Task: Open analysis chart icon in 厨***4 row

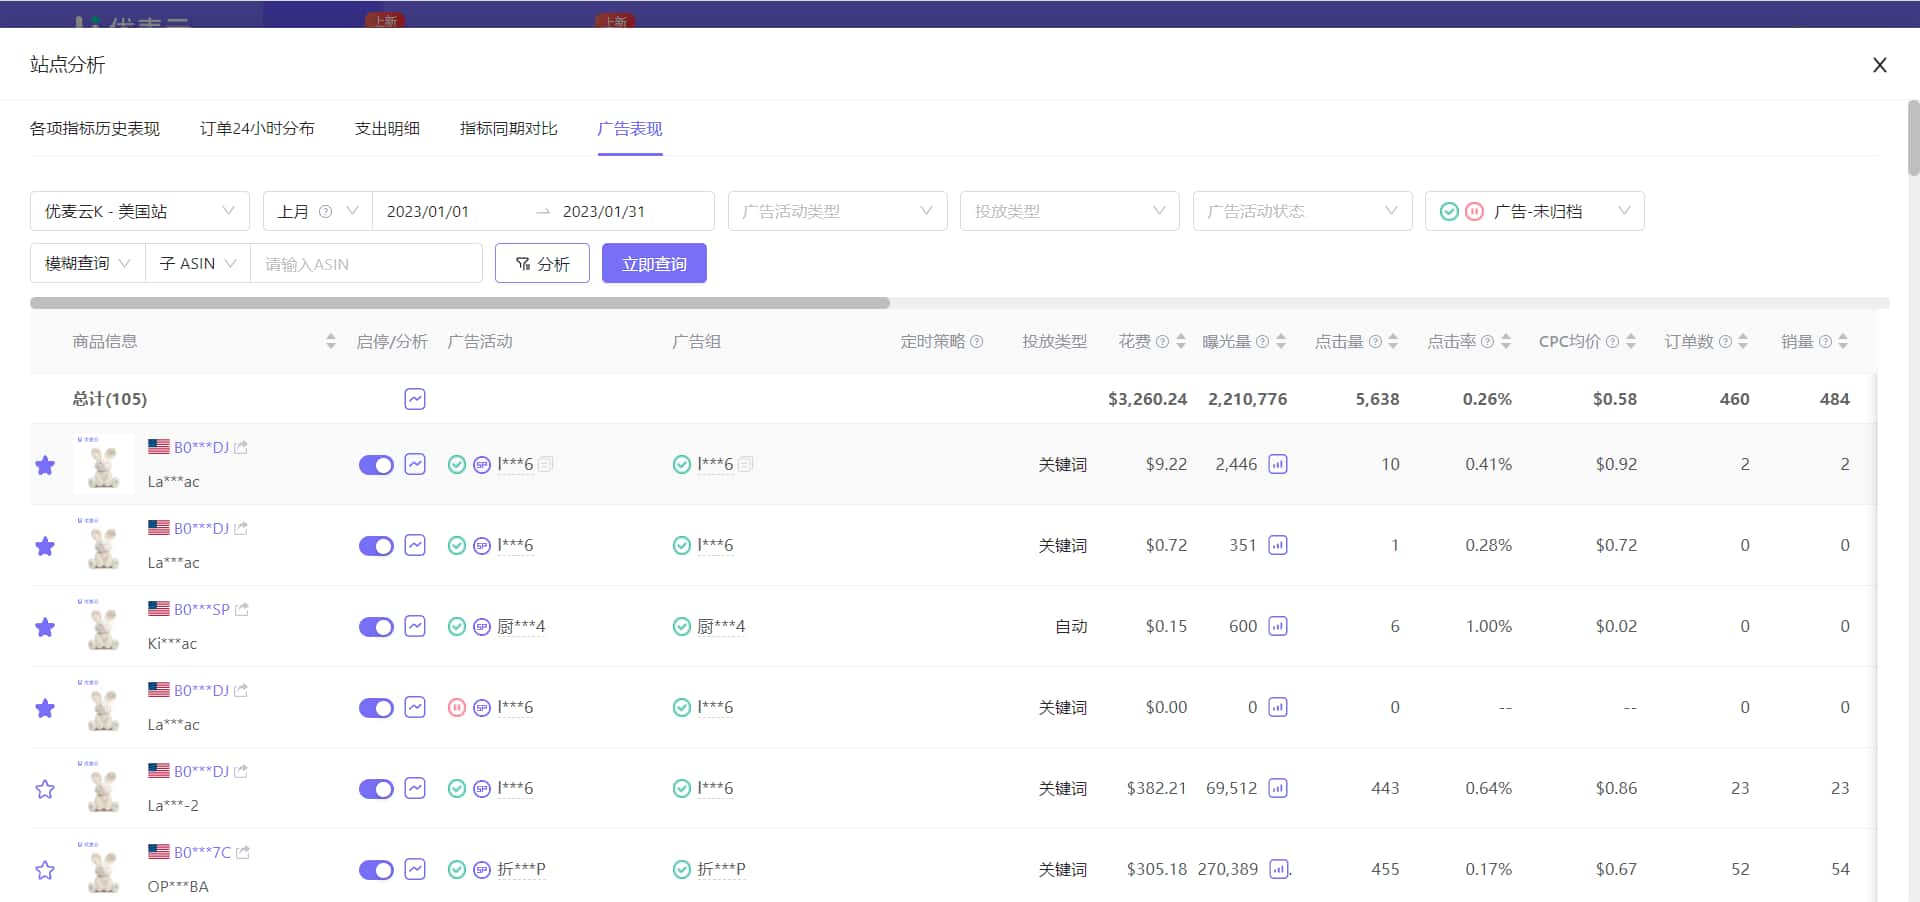Action: pyautogui.click(x=415, y=626)
